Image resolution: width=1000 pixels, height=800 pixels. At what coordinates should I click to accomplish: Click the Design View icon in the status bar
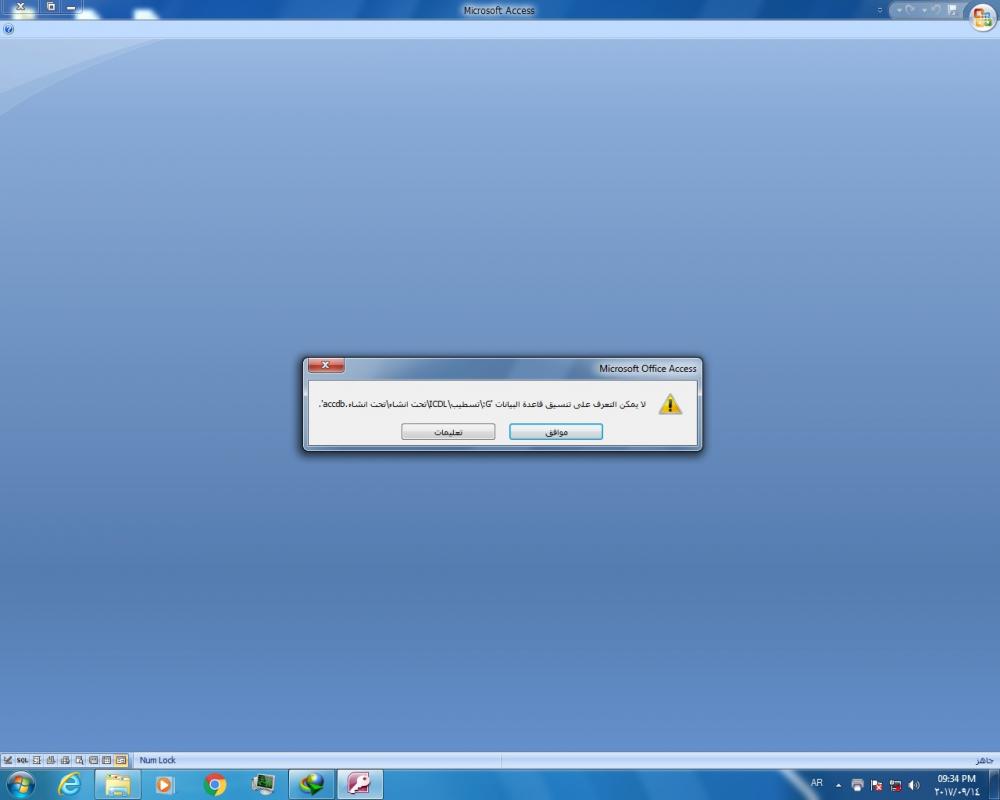(8, 760)
